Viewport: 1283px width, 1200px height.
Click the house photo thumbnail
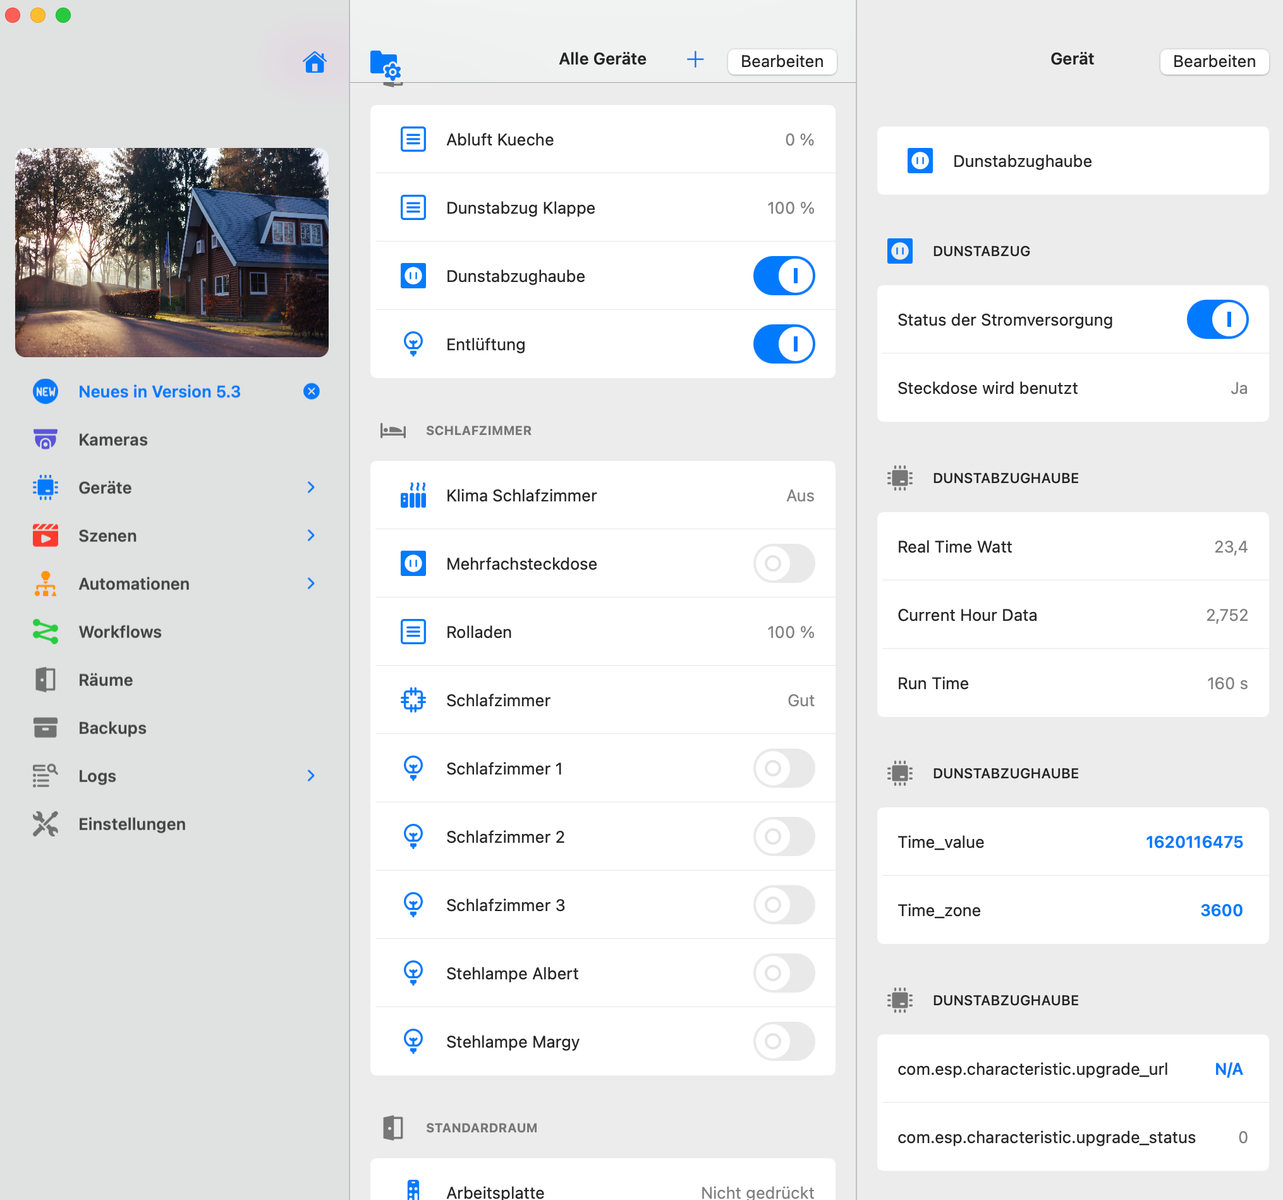(x=172, y=252)
